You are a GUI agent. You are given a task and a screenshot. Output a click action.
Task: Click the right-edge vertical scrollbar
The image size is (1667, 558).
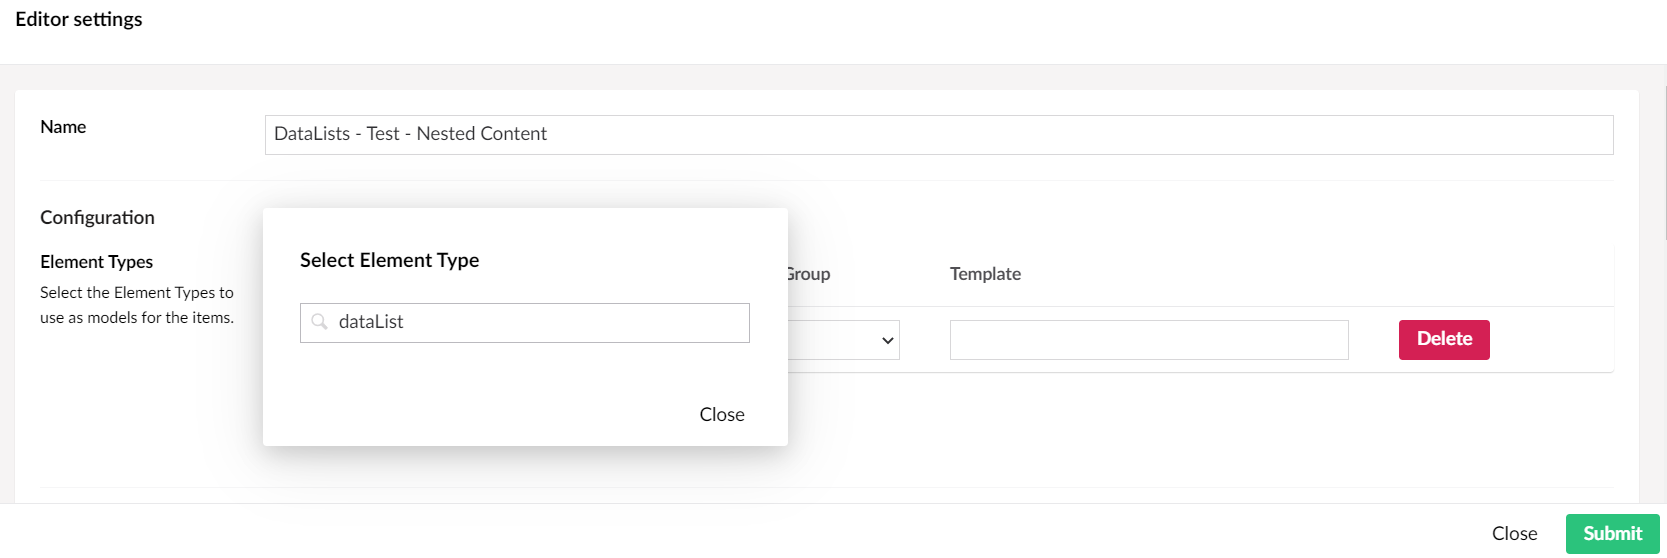[x=1665, y=162]
